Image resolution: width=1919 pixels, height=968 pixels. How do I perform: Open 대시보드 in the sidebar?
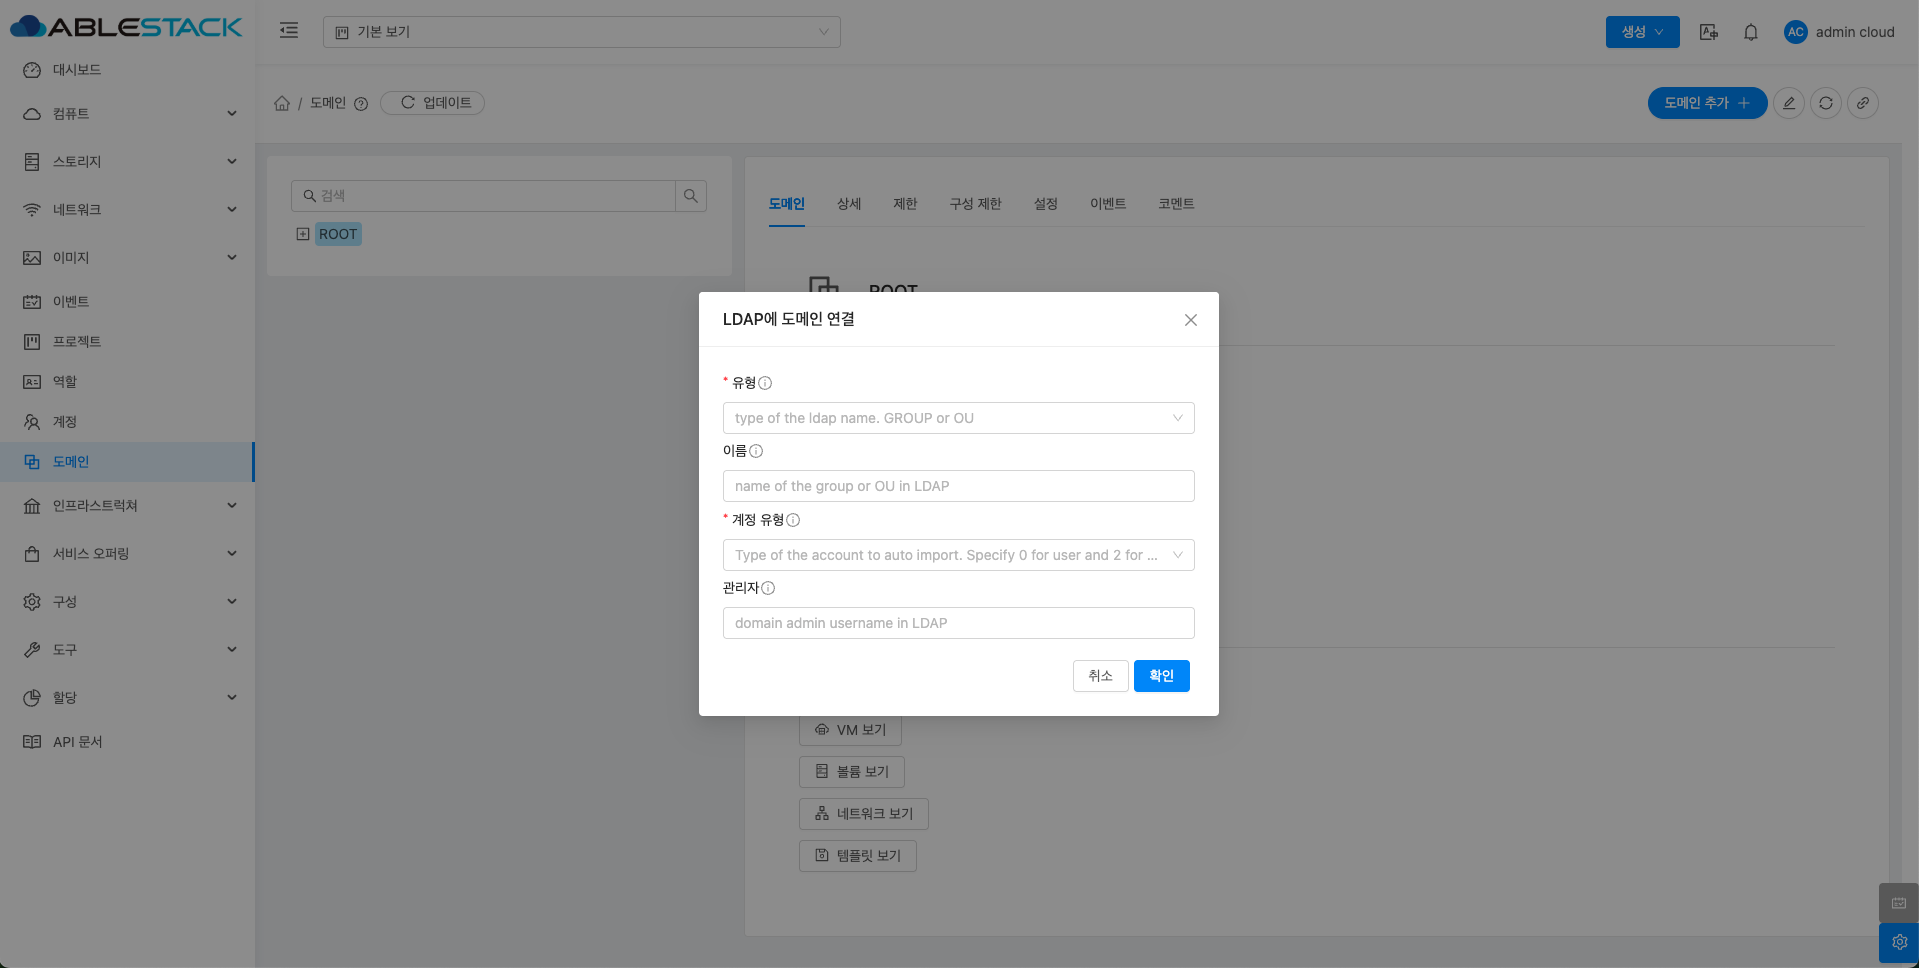click(x=127, y=70)
